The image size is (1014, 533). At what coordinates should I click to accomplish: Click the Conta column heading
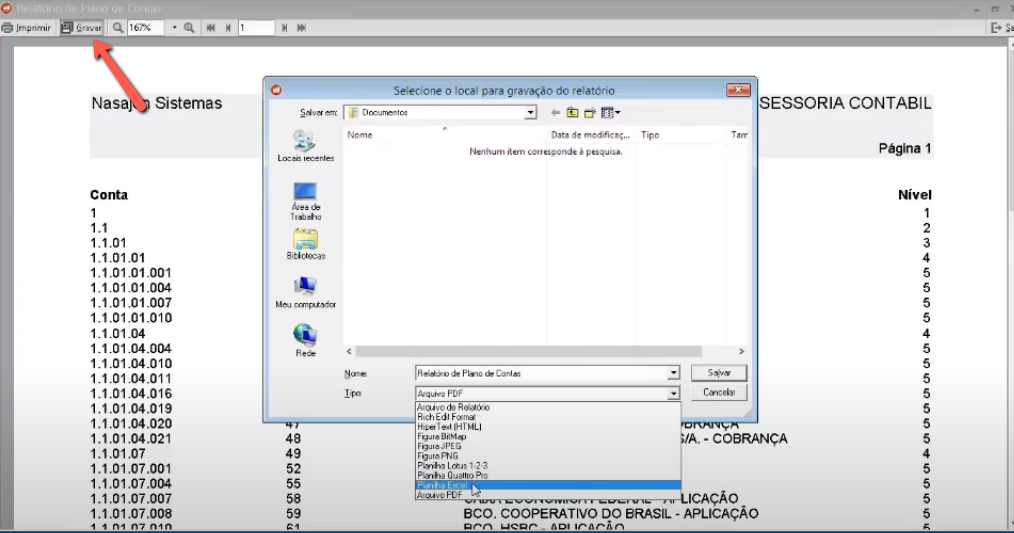point(109,195)
